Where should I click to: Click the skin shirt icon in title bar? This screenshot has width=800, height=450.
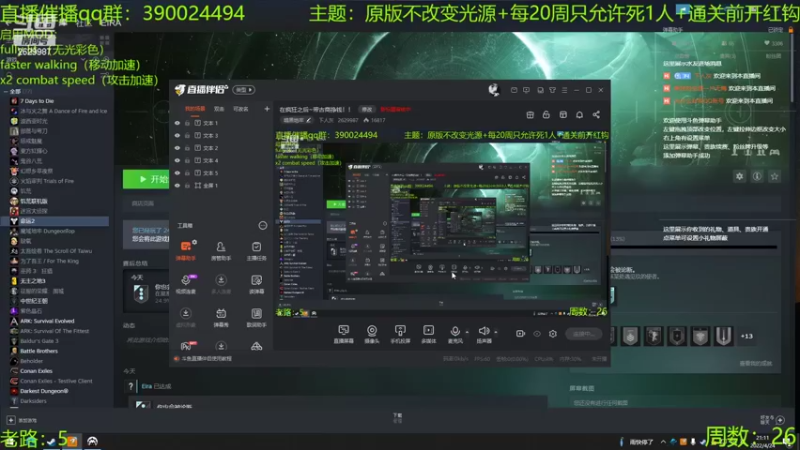pyautogui.click(x=553, y=90)
